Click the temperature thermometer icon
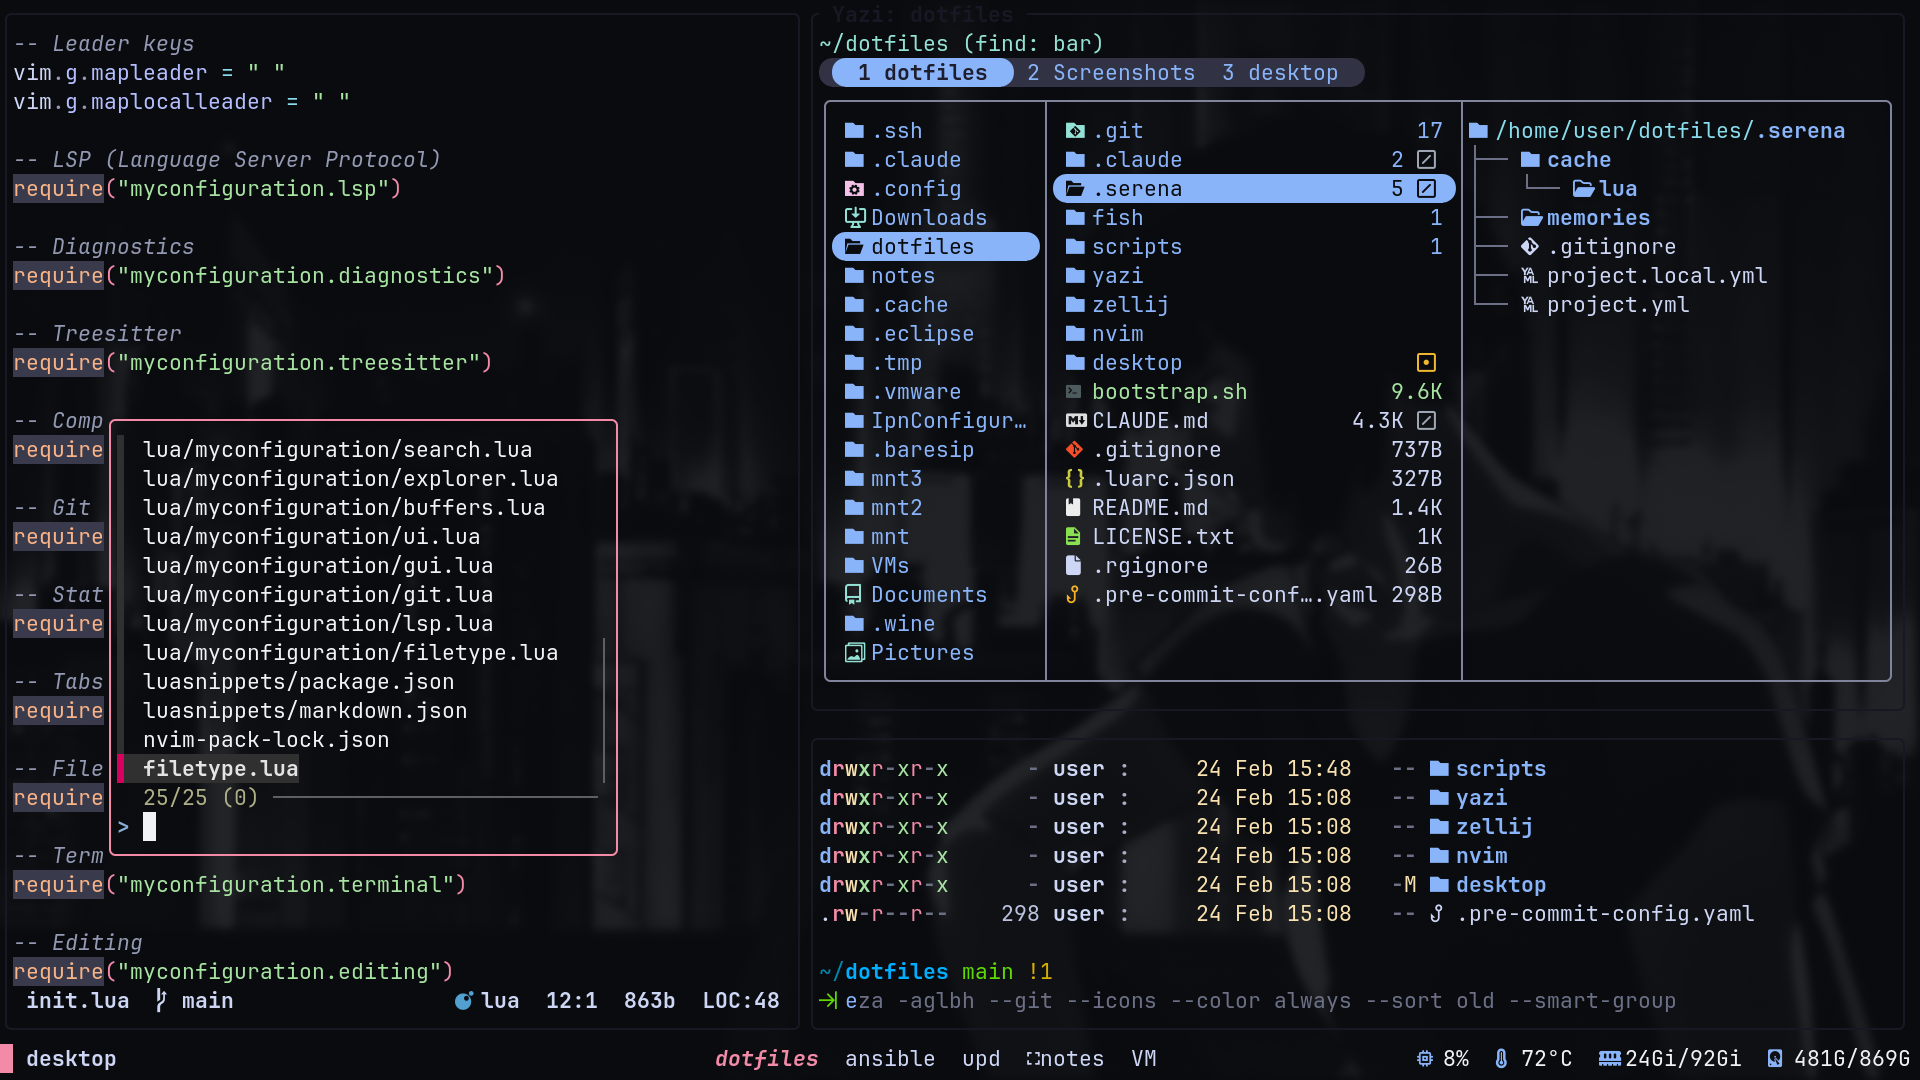This screenshot has height=1080, width=1920. [1501, 1059]
